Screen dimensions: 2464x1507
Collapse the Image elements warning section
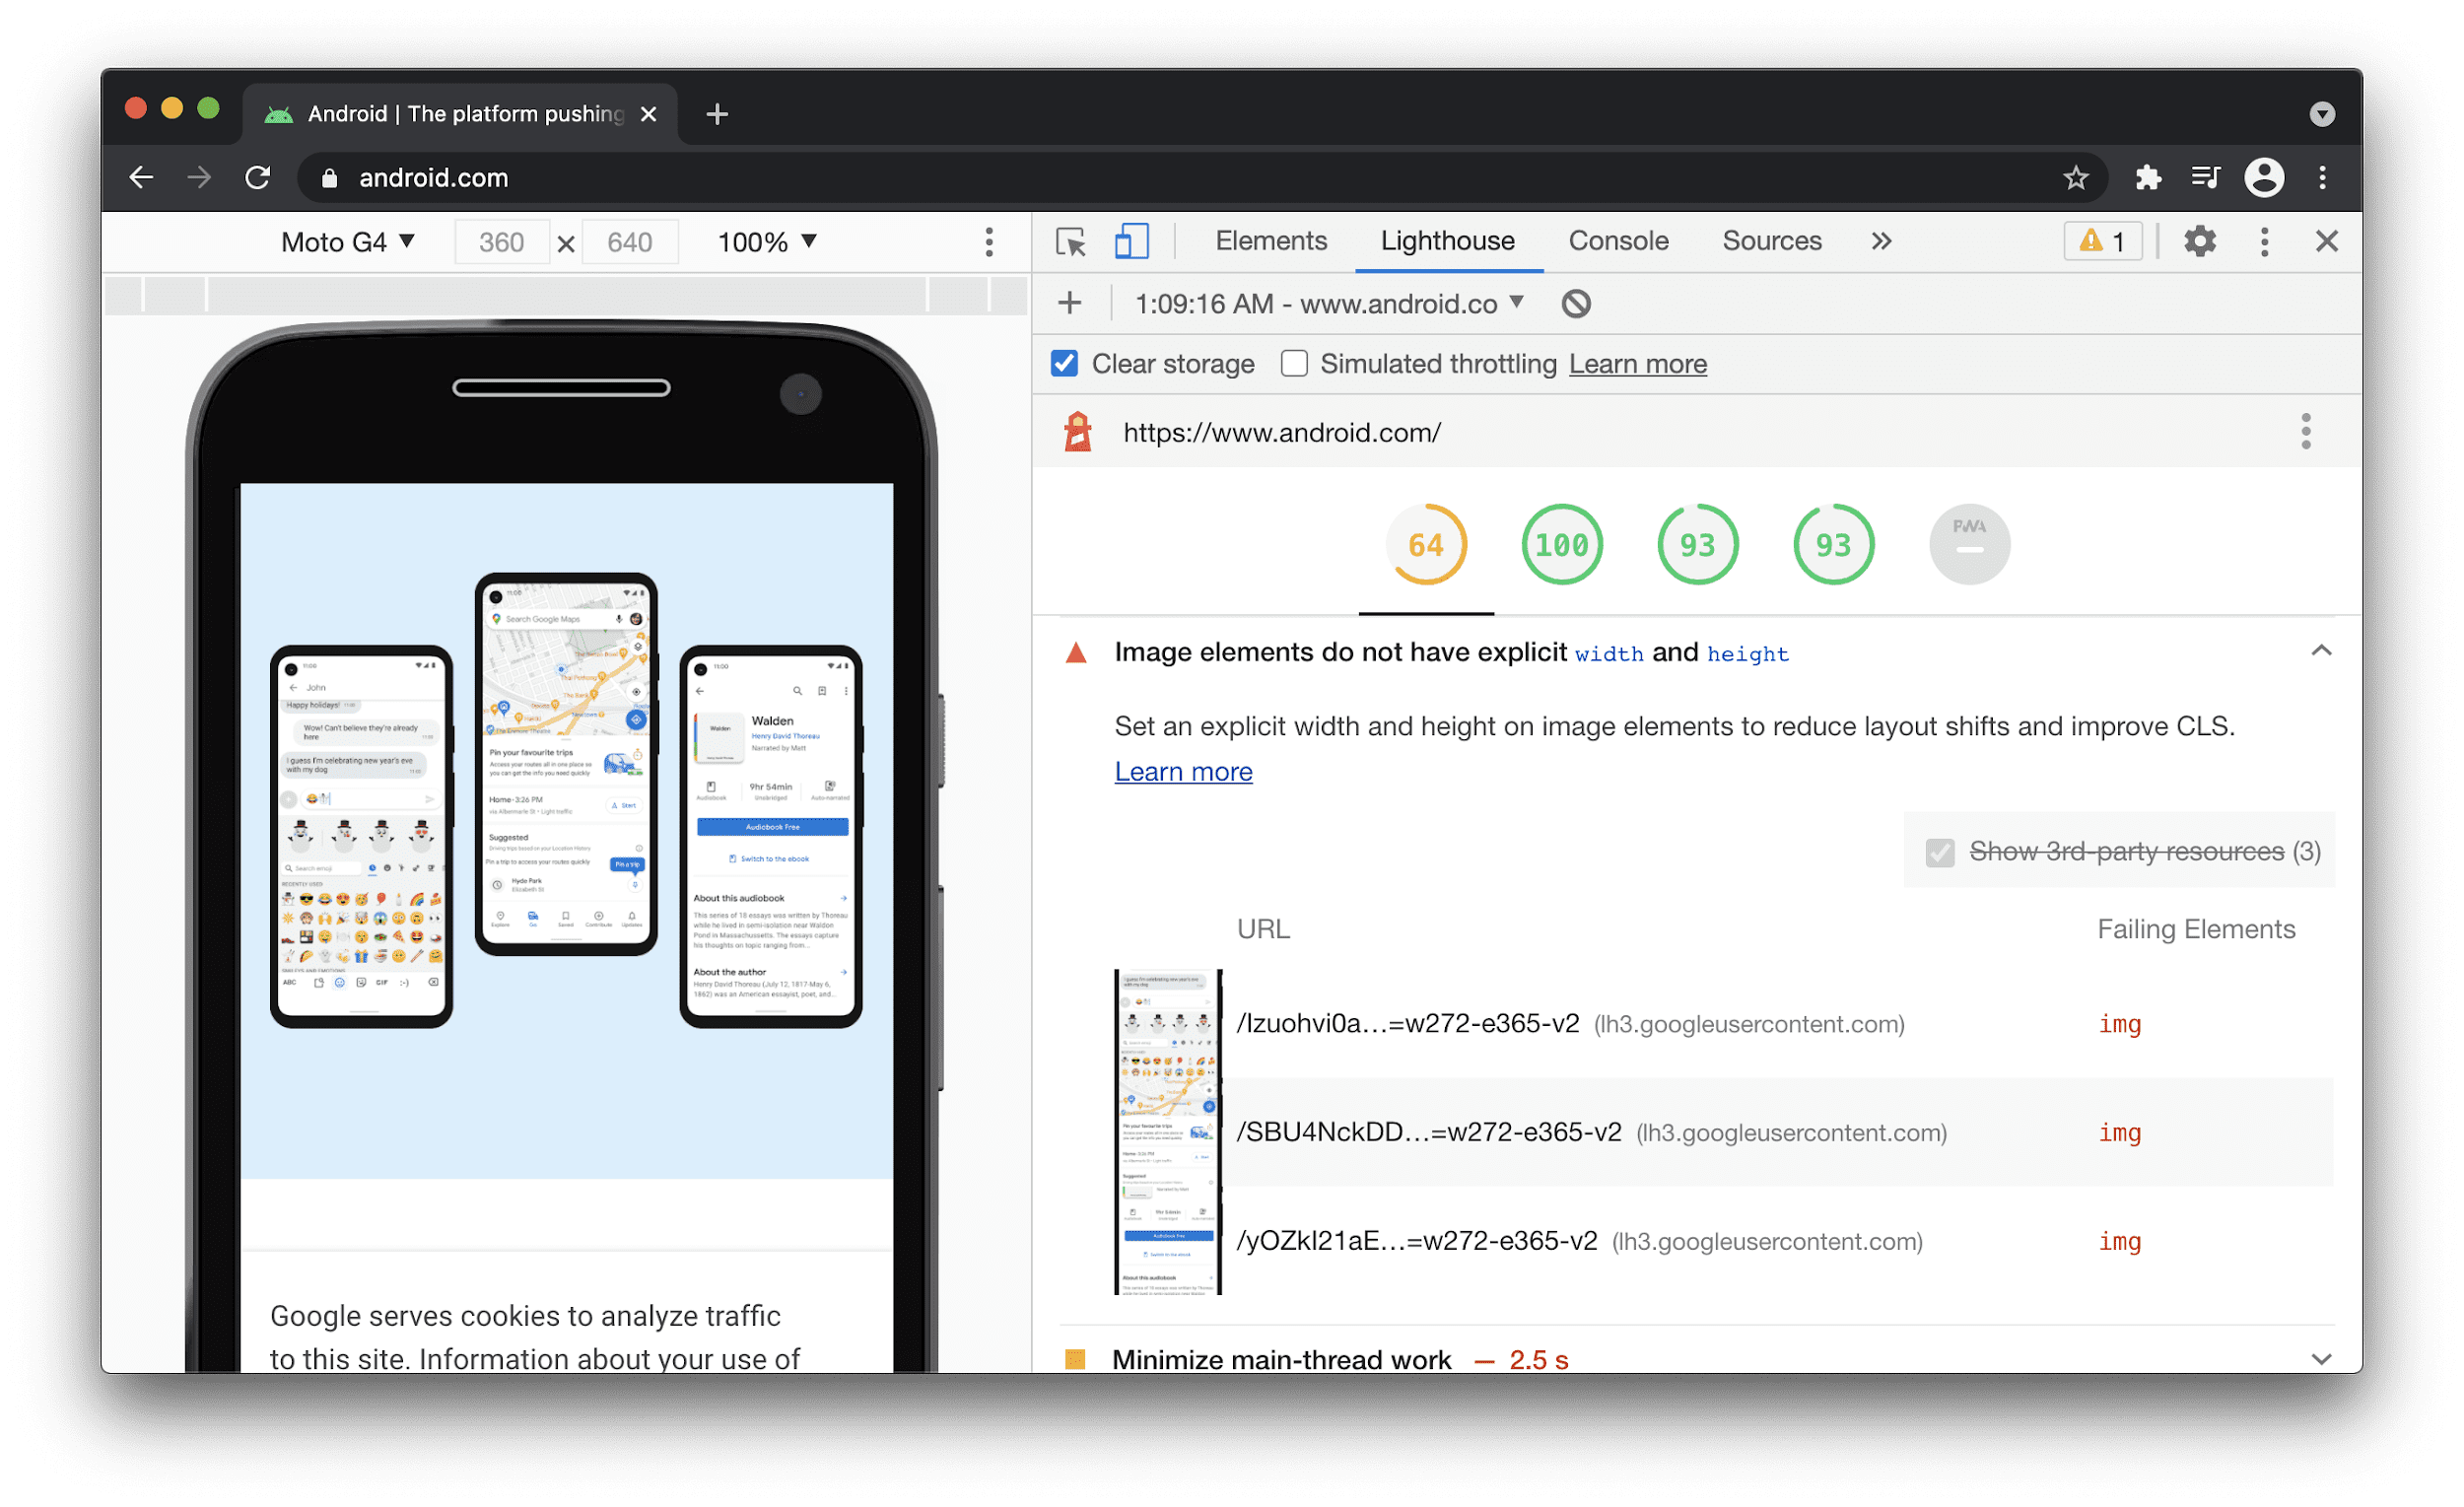[2321, 651]
